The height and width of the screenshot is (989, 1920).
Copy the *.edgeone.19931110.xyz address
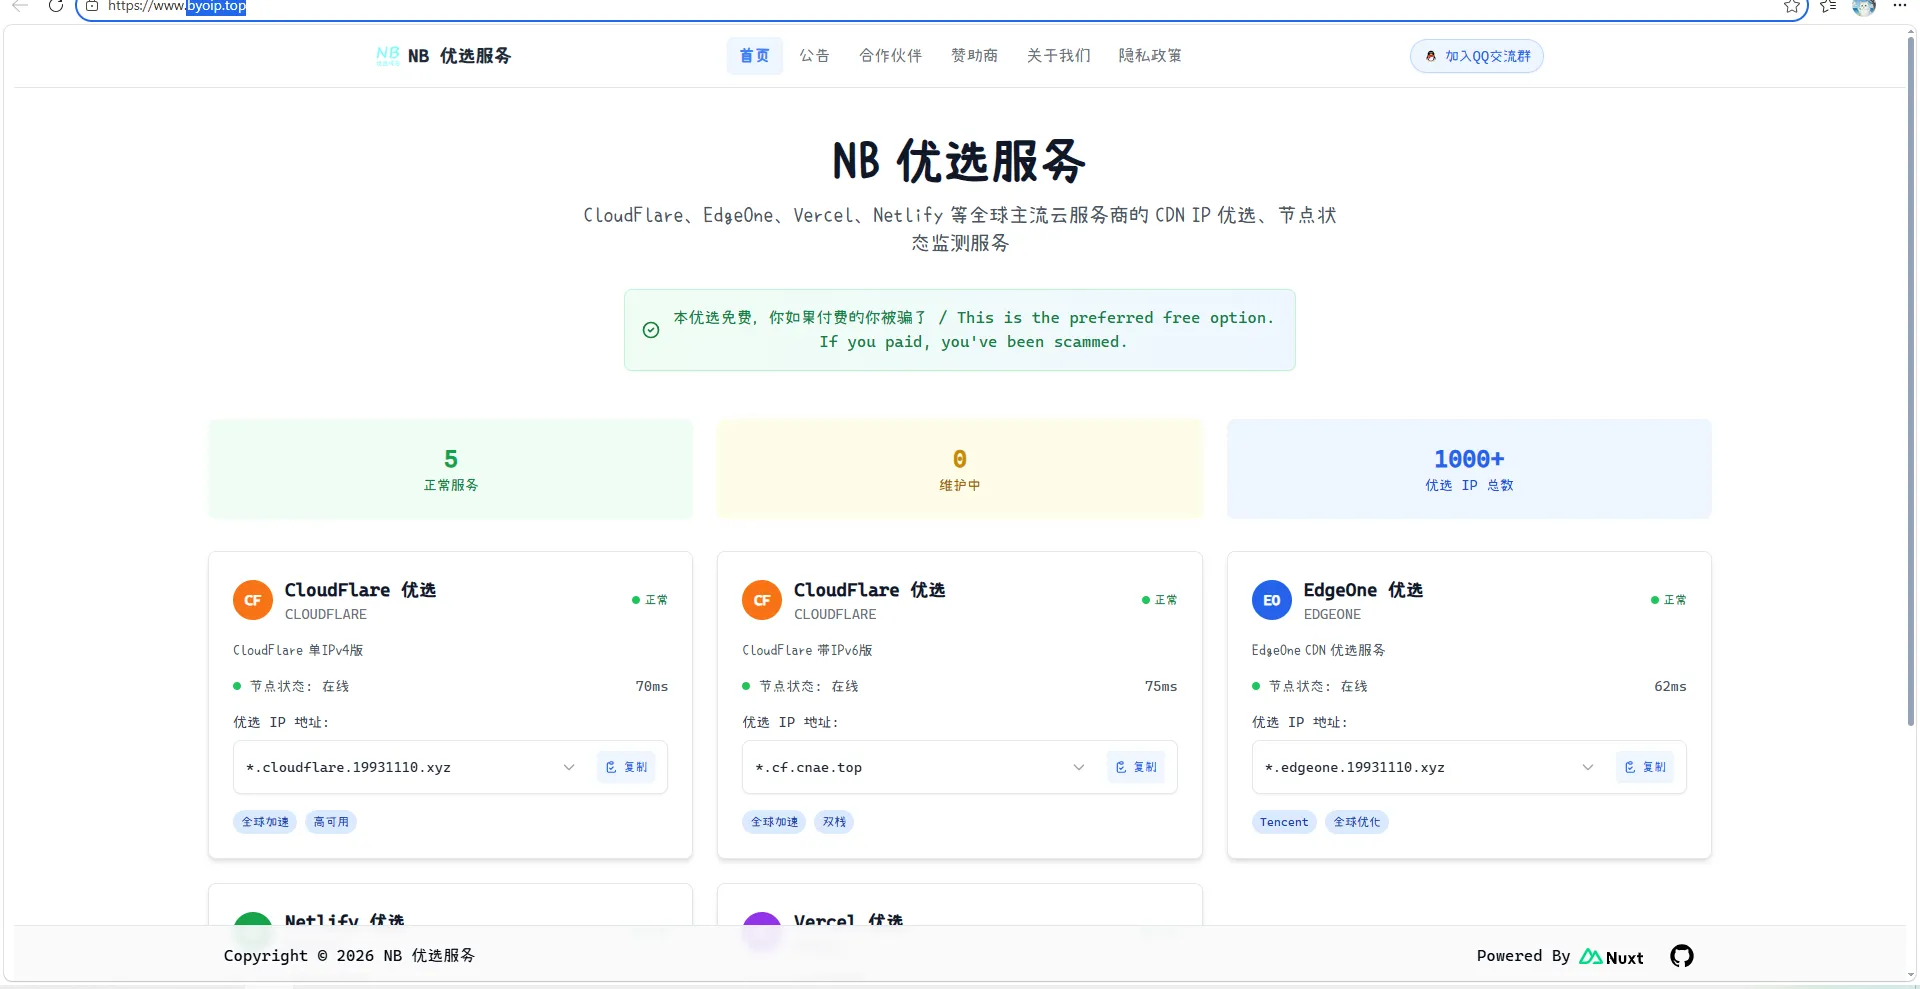(1645, 767)
